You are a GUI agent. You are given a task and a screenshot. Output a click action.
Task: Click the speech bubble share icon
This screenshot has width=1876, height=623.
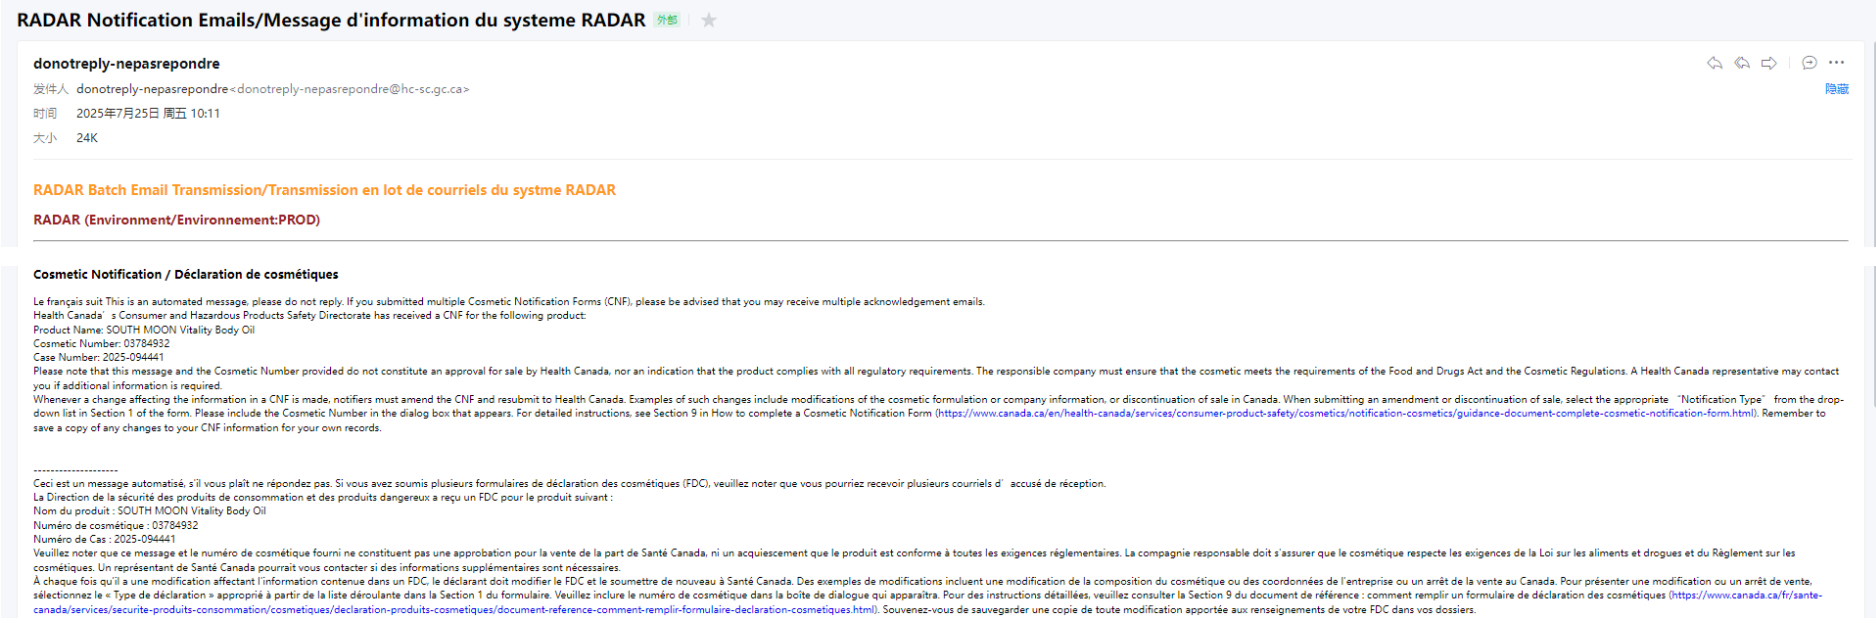click(1809, 63)
